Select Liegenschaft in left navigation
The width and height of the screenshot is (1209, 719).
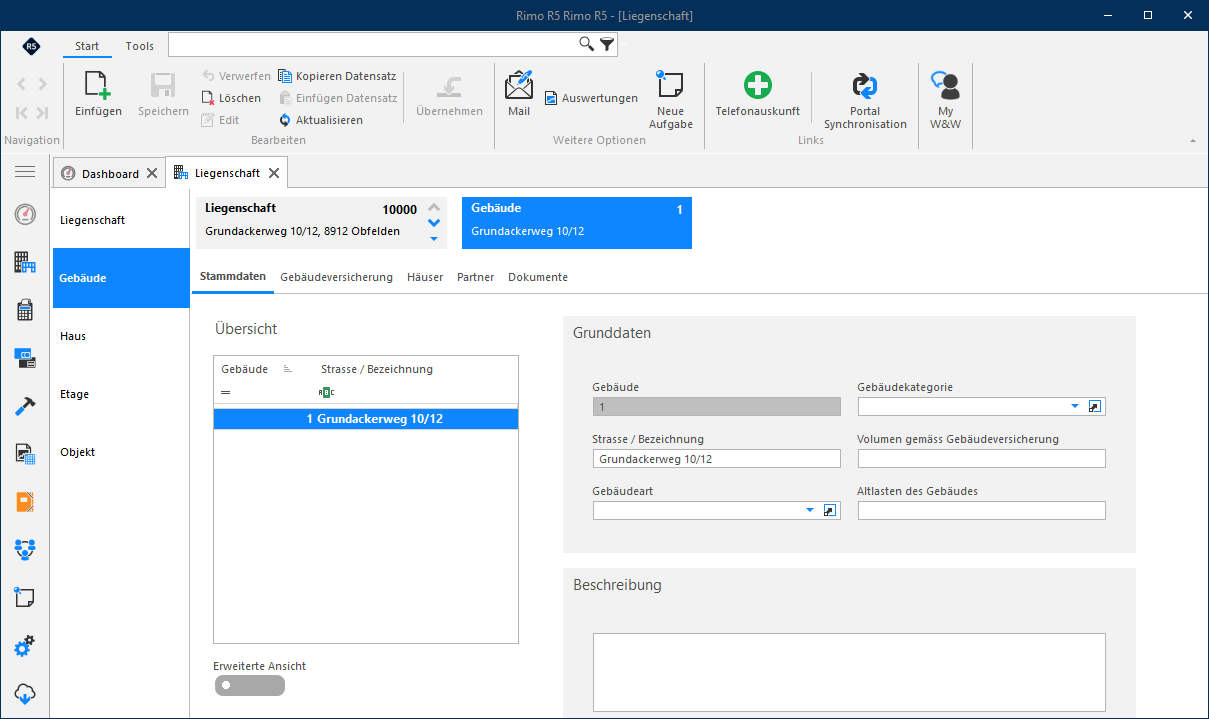(120, 219)
